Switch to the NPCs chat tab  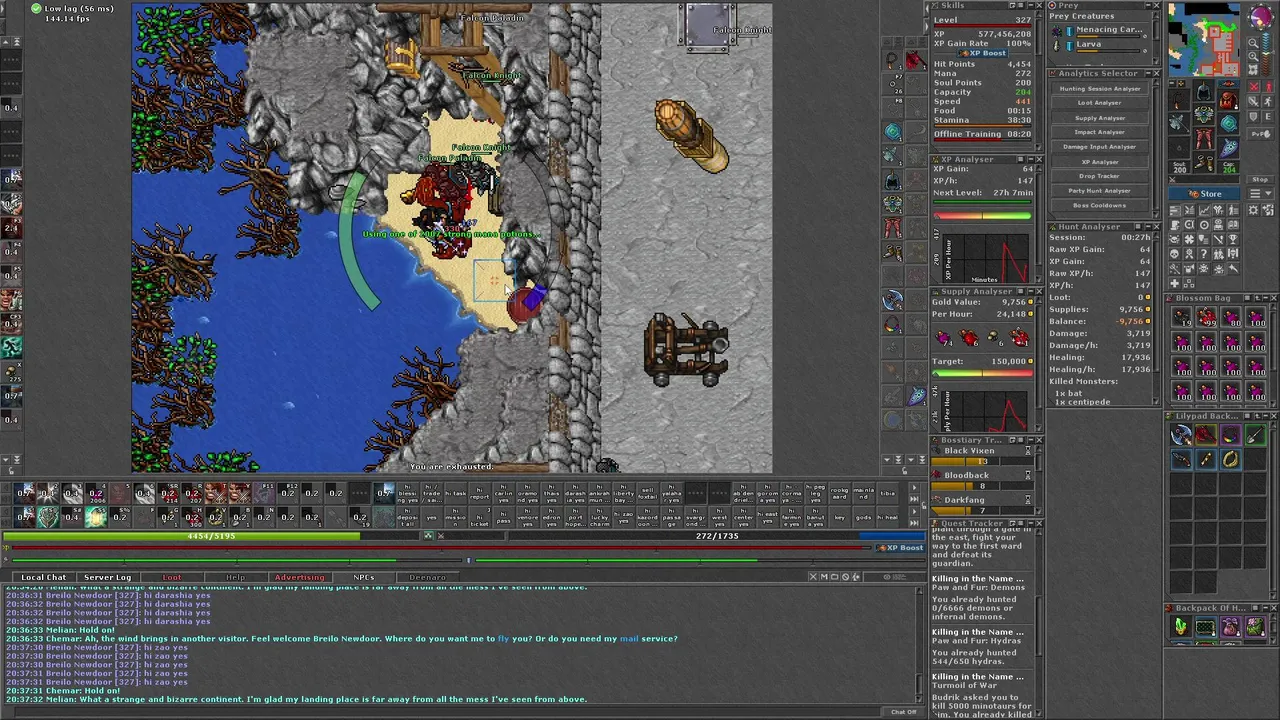363,577
